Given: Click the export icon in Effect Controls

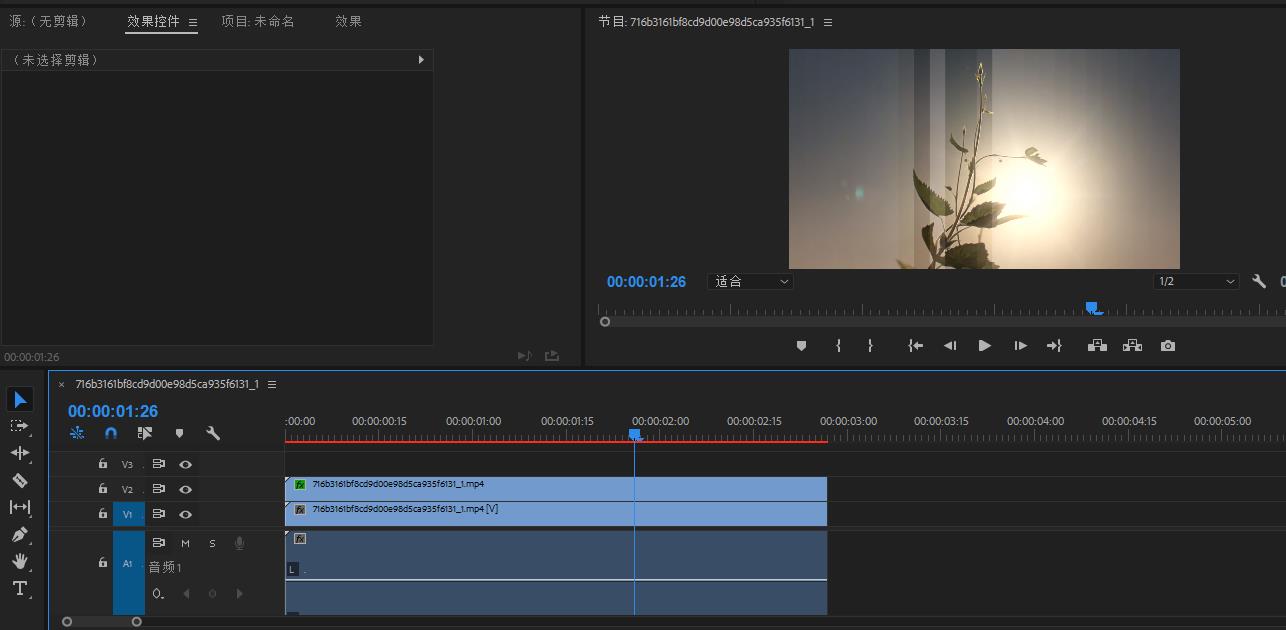Looking at the screenshot, I should [x=551, y=356].
